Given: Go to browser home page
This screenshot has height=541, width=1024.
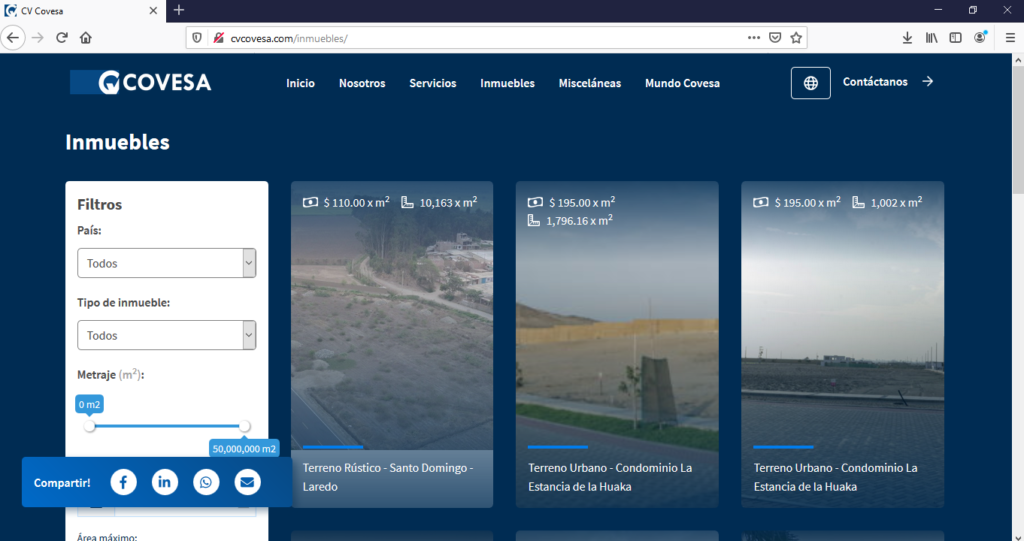Looking at the screenshot, I should coord(86,38).
